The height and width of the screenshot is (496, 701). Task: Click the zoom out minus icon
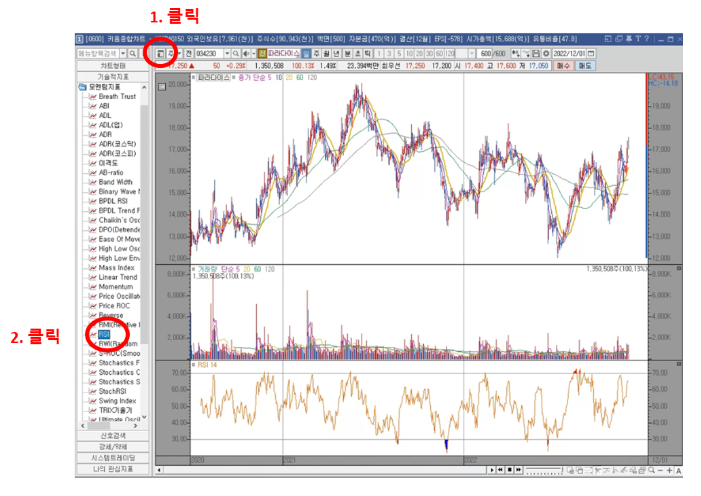pyautogui.click(x=660, y=470)
